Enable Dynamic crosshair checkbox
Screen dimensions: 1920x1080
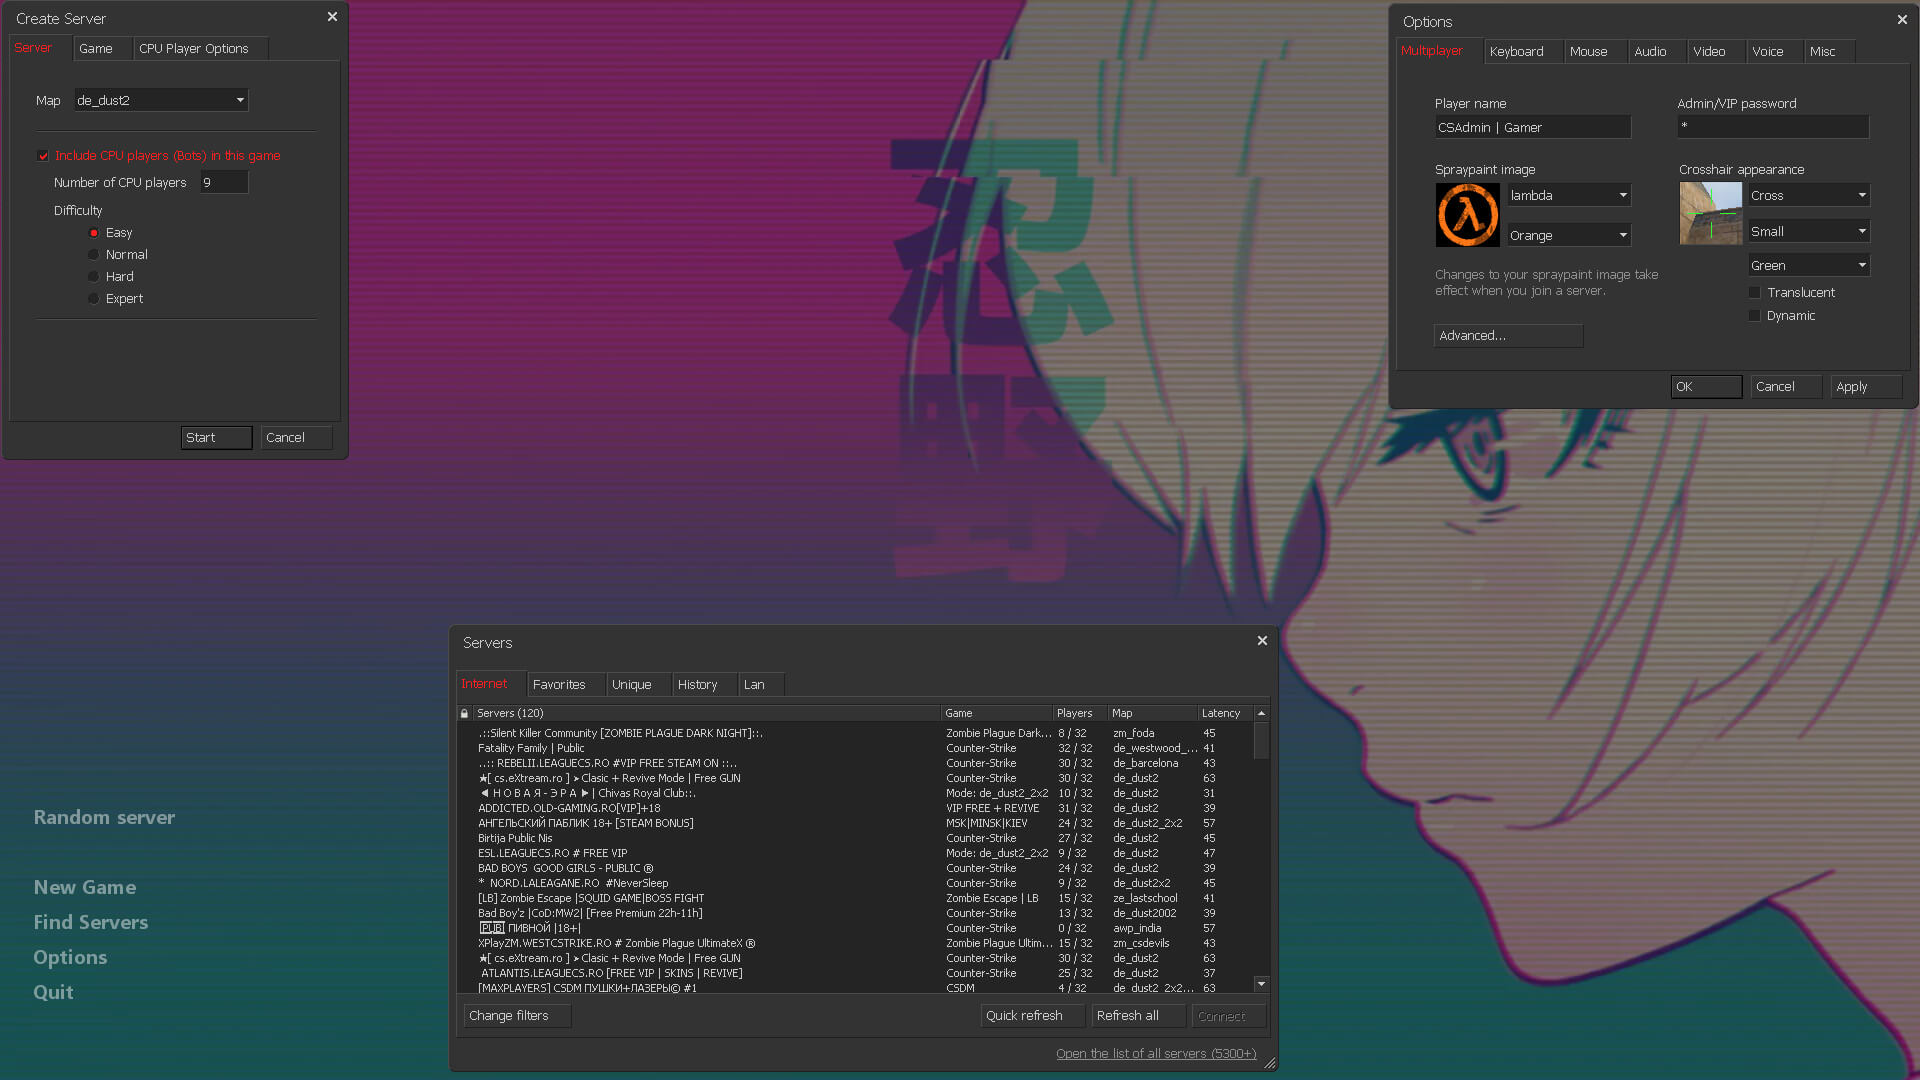(x=1754, y=316)
